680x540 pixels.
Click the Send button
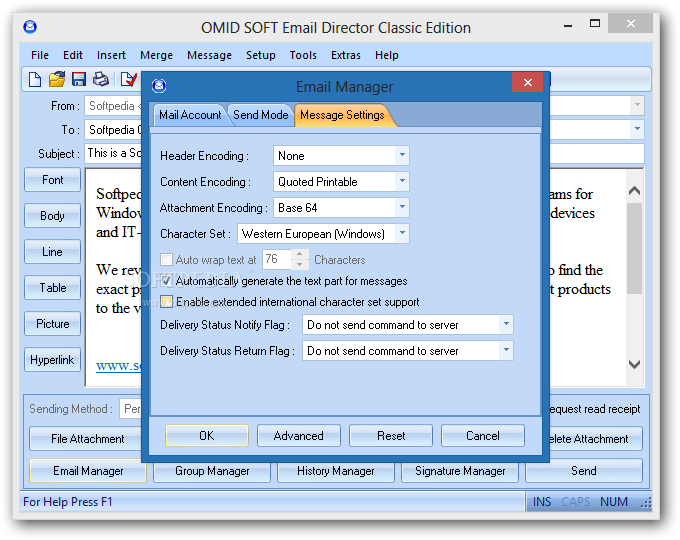click(584, 471)
